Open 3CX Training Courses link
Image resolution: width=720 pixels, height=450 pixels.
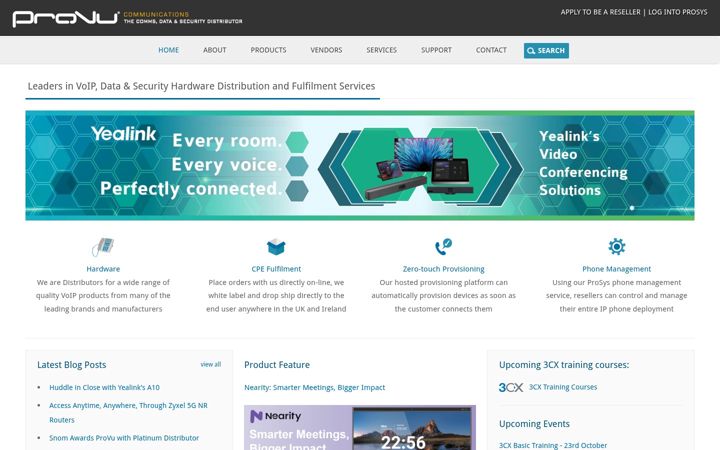click(563, 387)
